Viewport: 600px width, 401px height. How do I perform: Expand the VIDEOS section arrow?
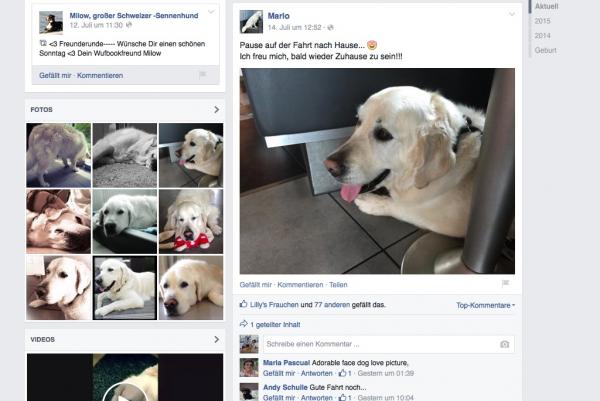(217, 339)
